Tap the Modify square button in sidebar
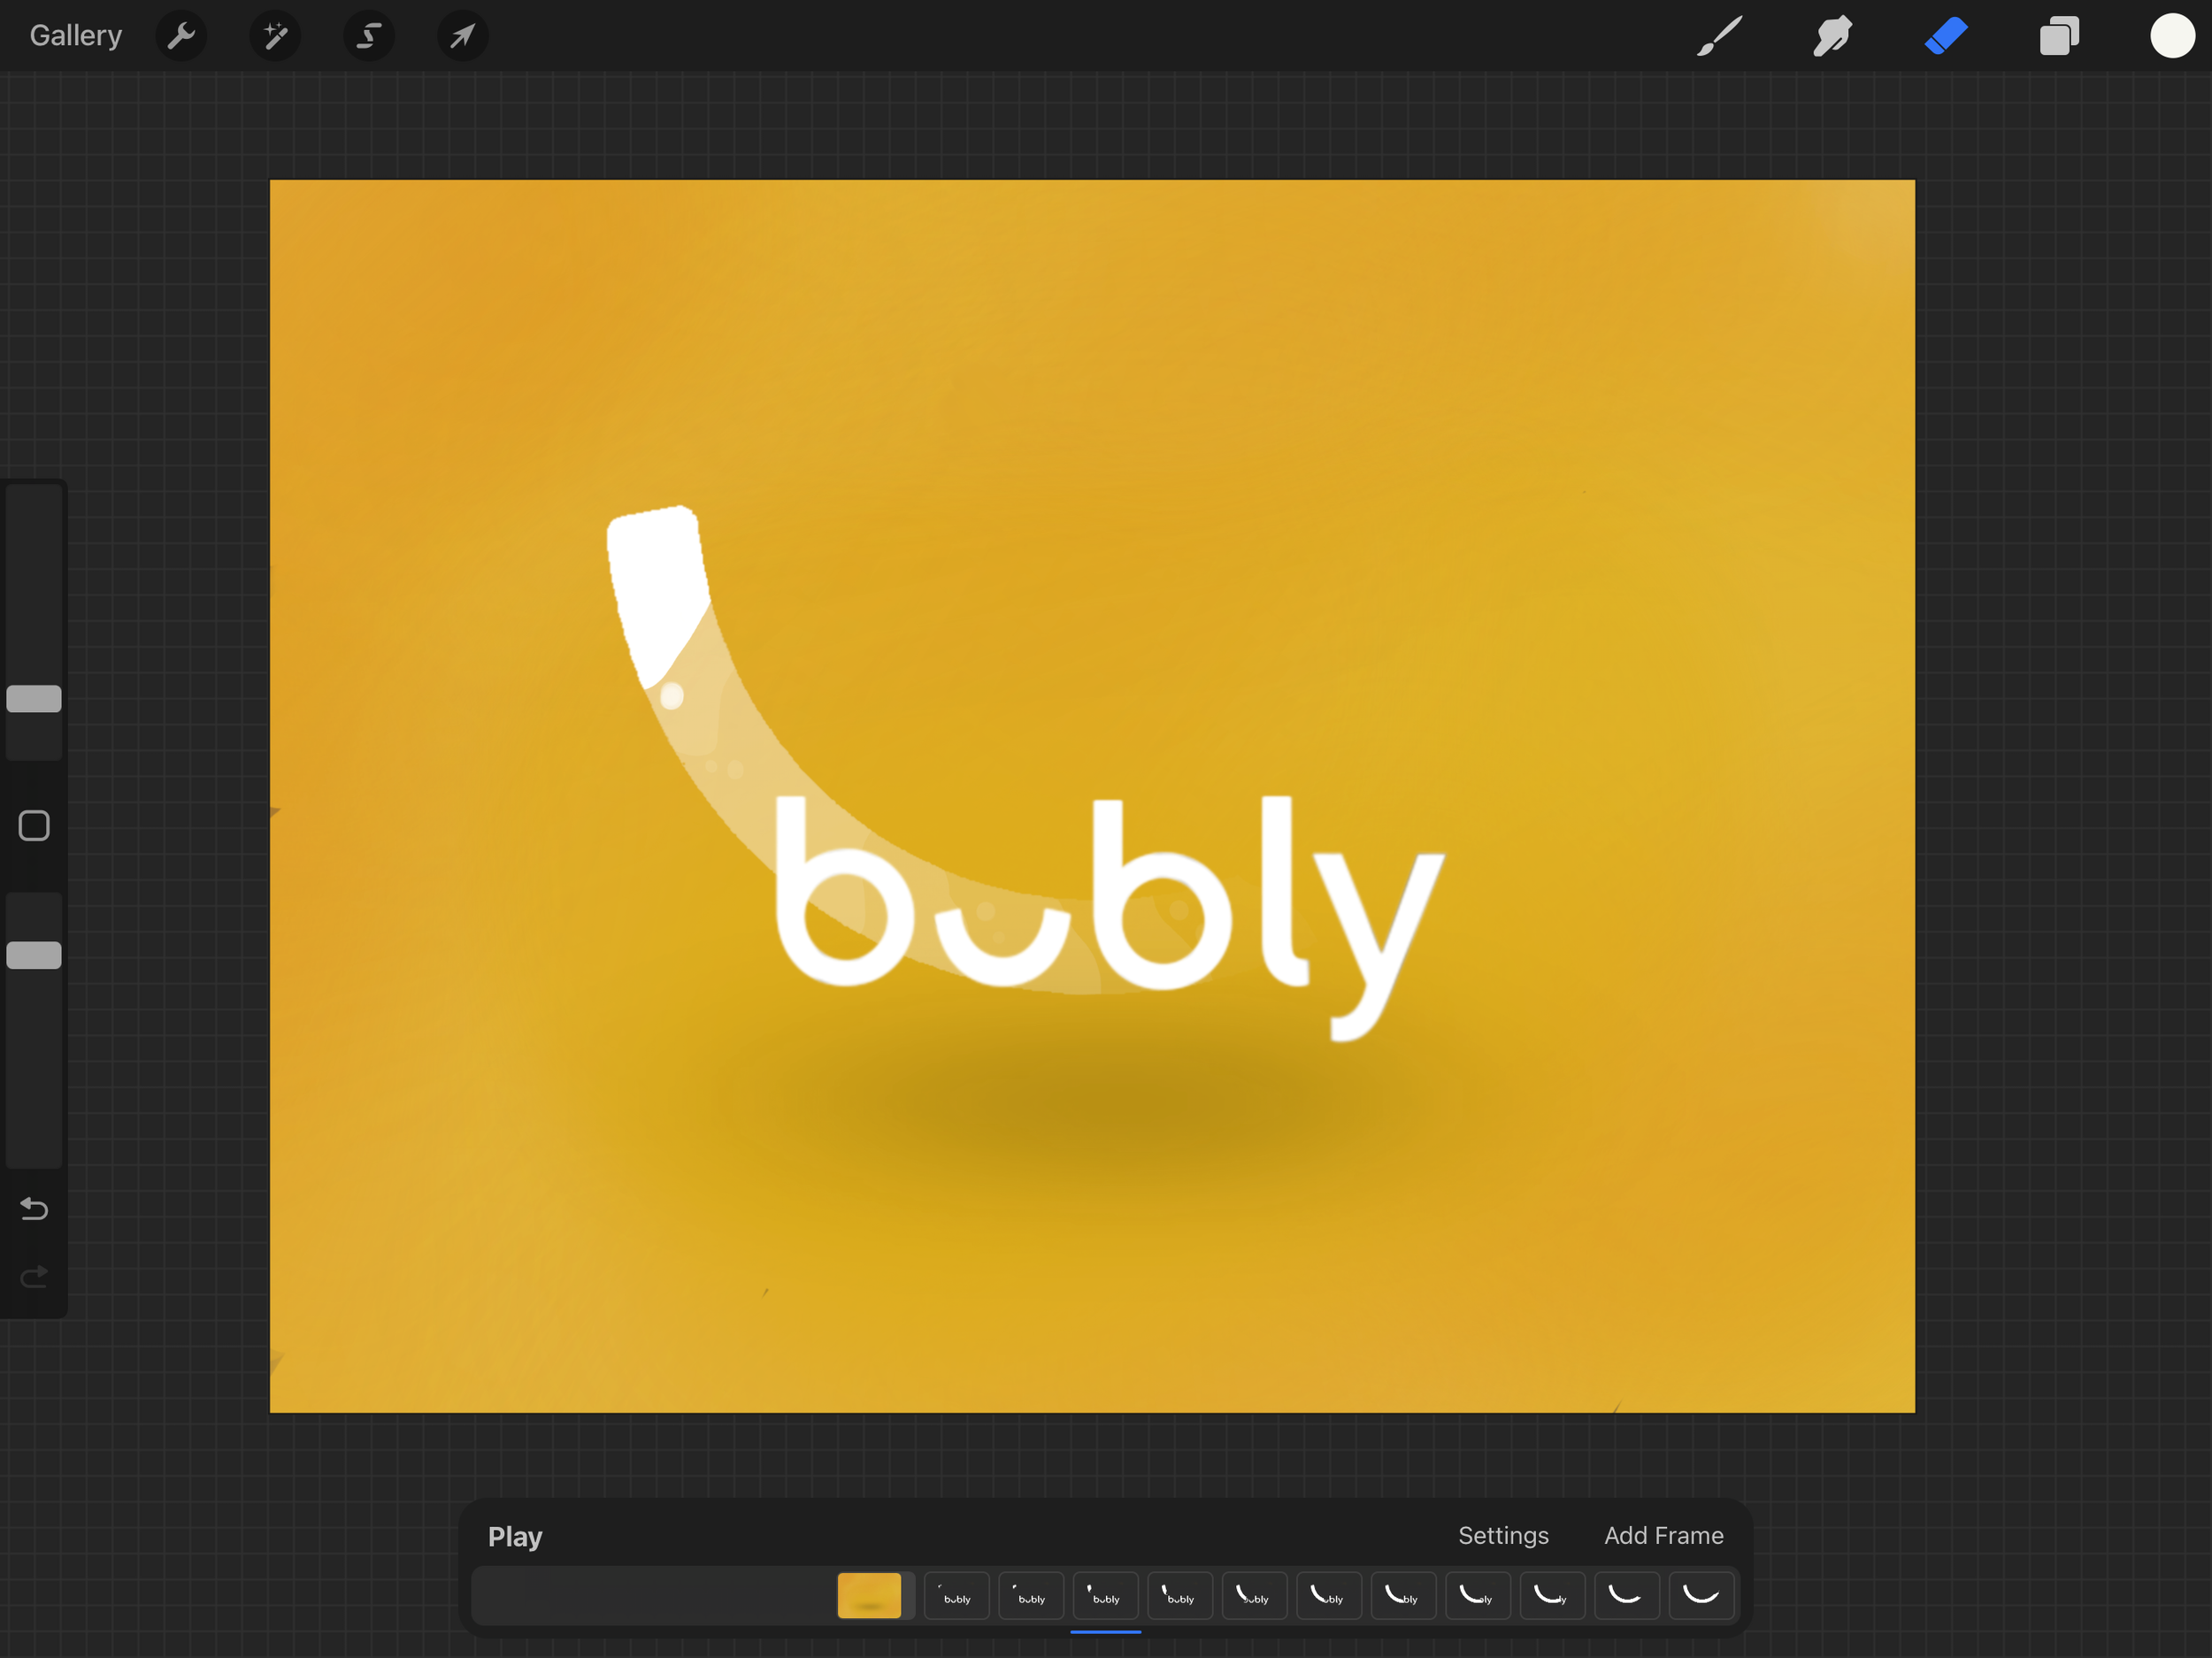The image size is (2212, 1658). (x=34, y=826)
